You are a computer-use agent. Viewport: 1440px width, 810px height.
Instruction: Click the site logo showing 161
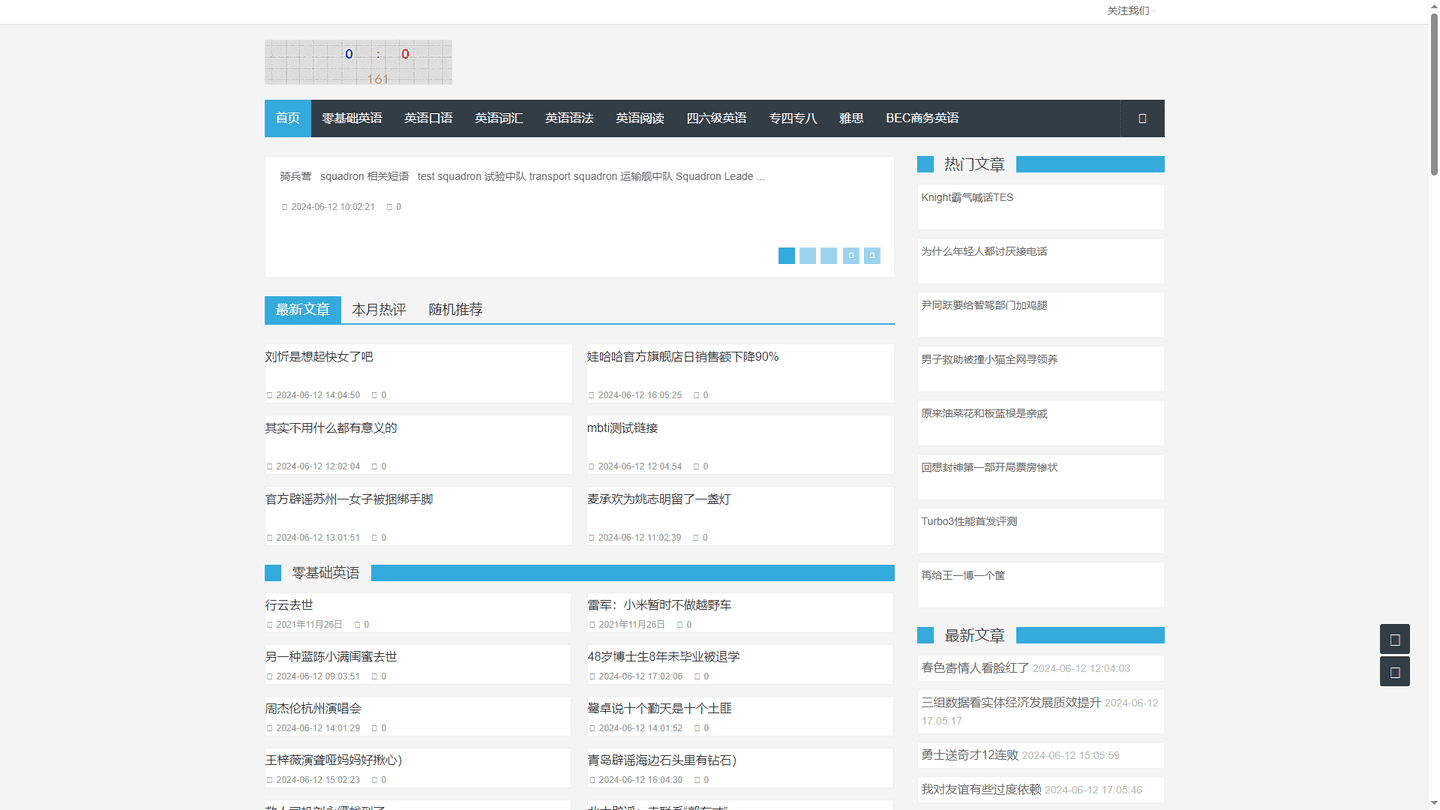pyautogui.click(x=358, y=63)
